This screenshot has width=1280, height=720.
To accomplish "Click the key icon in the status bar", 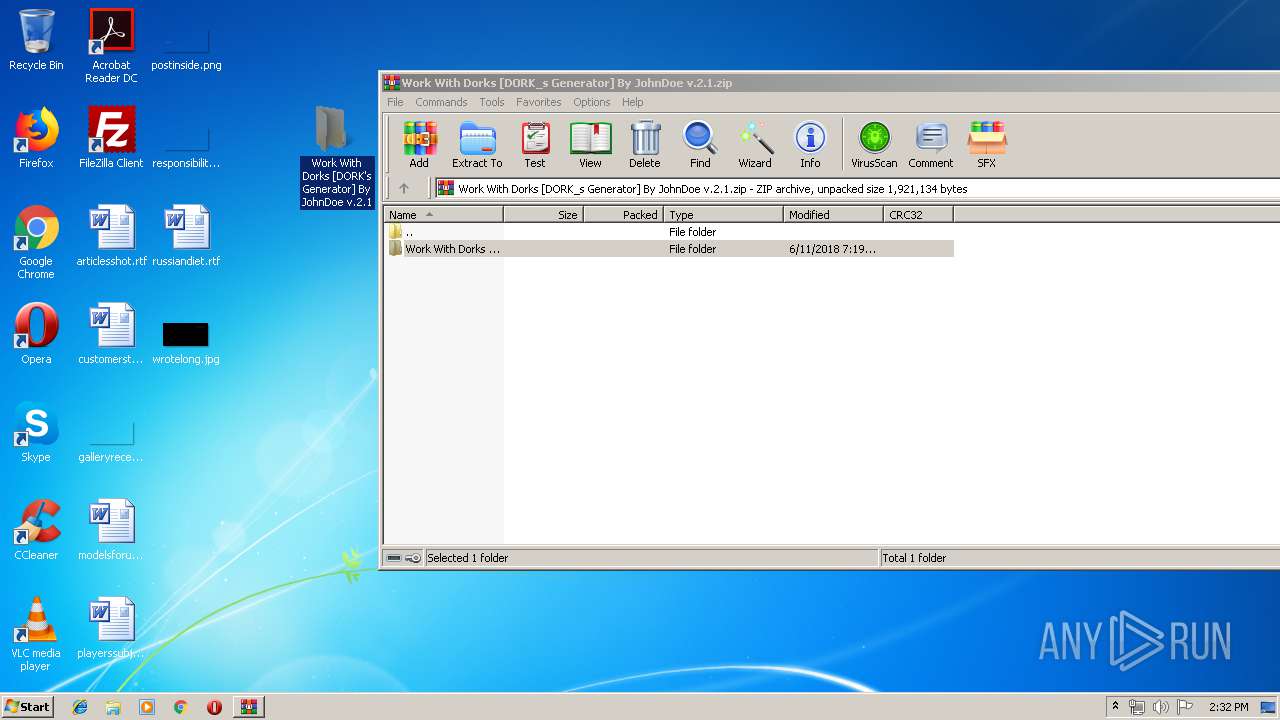I will [413, 558].
